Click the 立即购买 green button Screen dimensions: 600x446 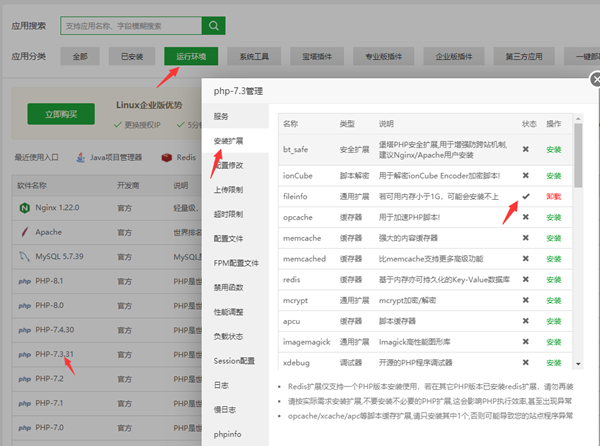coord(61,114)
